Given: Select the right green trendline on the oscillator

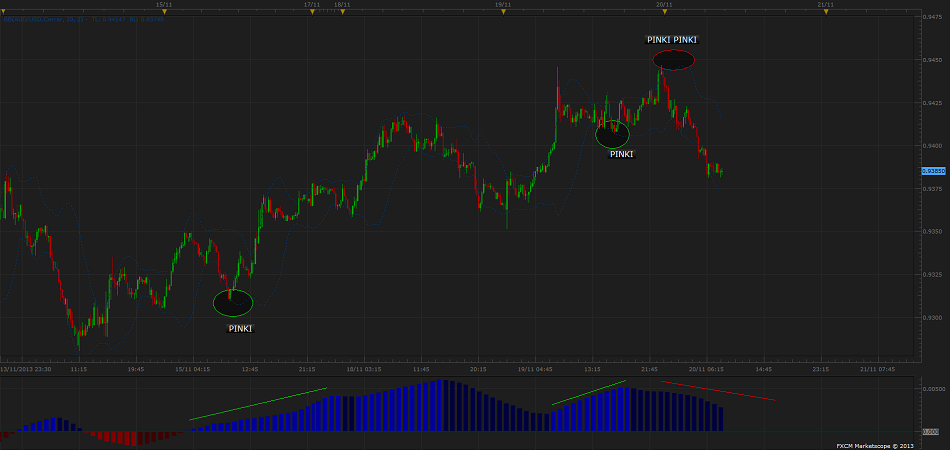Looking at the screenshot, I should click(588, 393).
